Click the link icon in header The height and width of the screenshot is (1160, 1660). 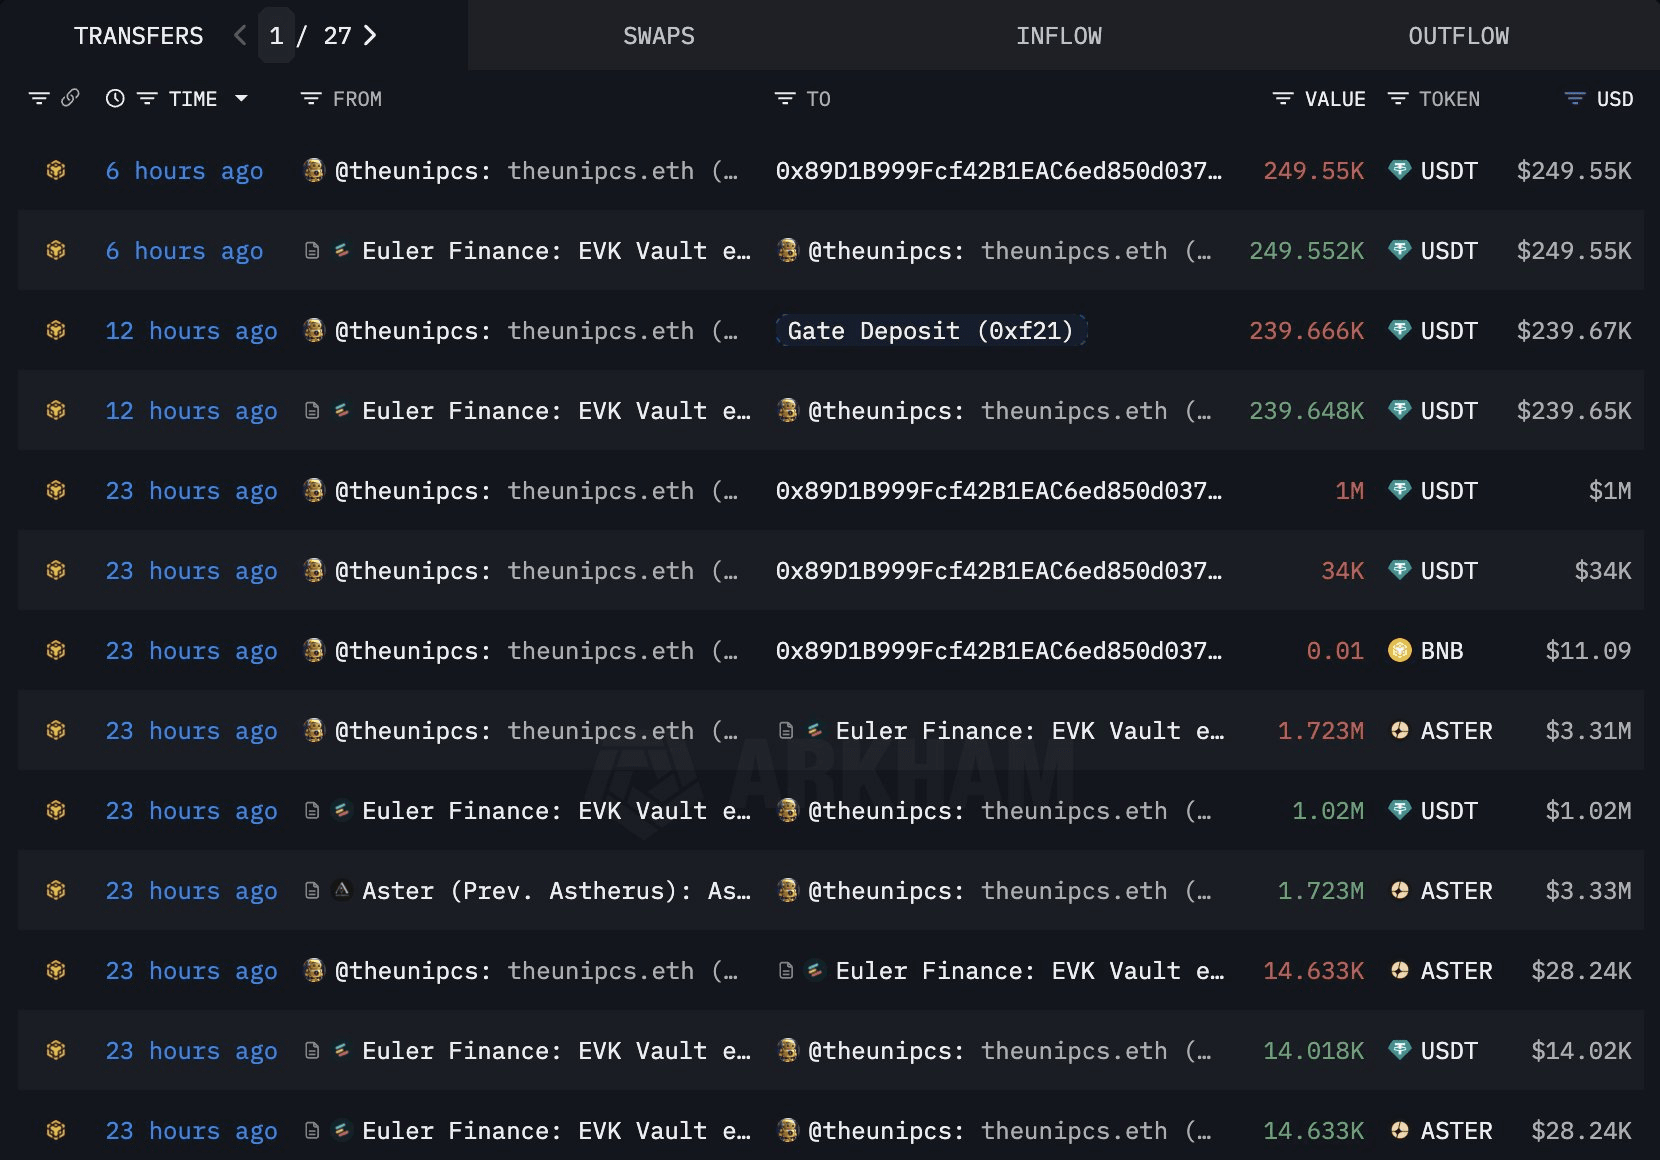click(70, 98)
